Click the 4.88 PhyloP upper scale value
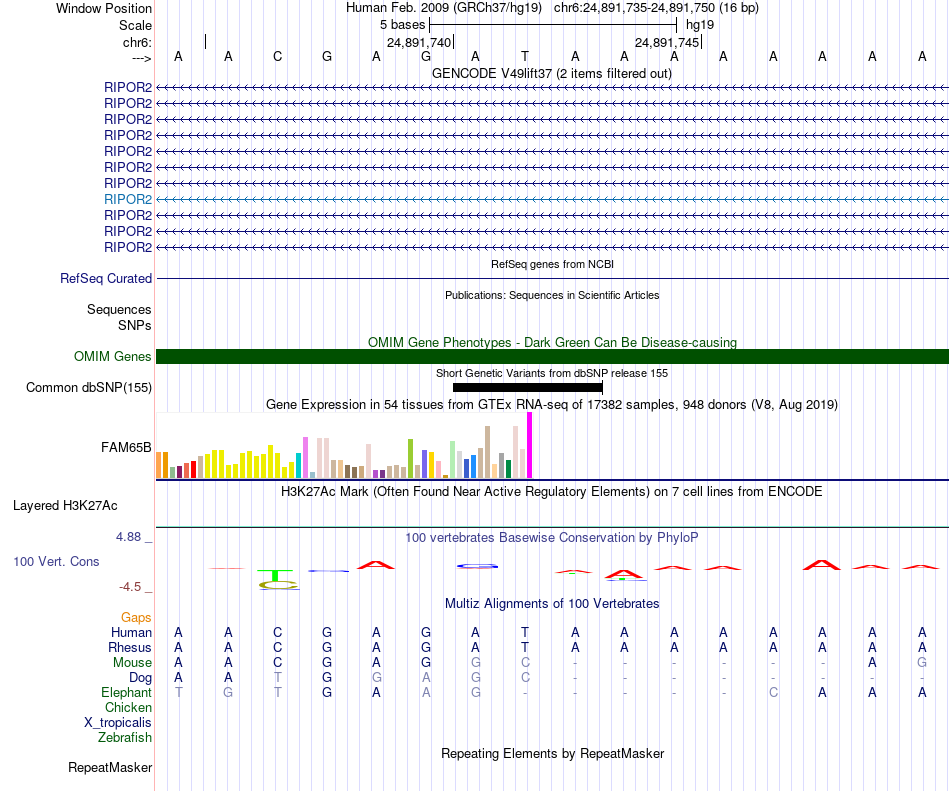This screenshot has height=791, width=950. (x=128, y=537)
